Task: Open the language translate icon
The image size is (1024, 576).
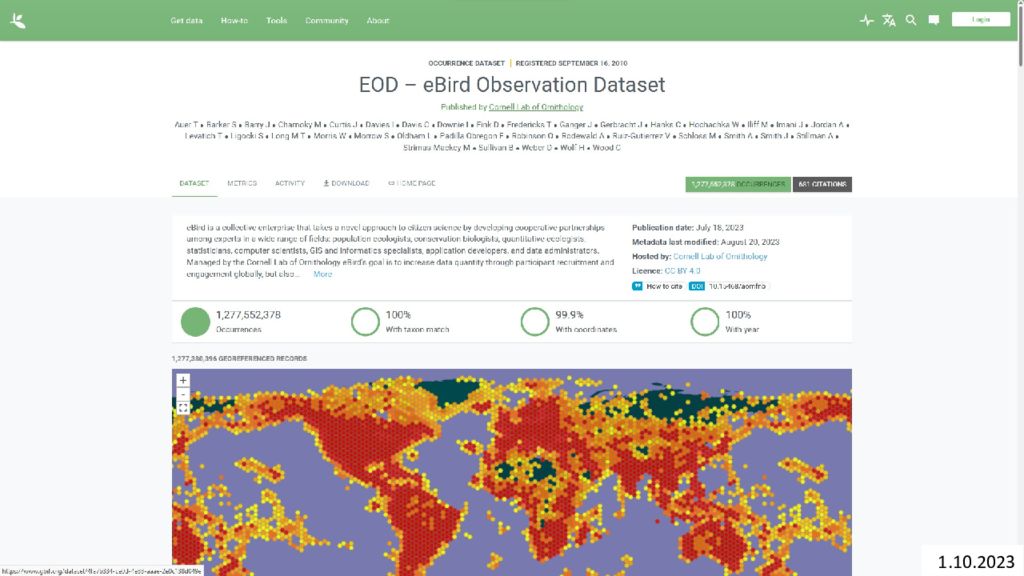Action: (889, 21)
